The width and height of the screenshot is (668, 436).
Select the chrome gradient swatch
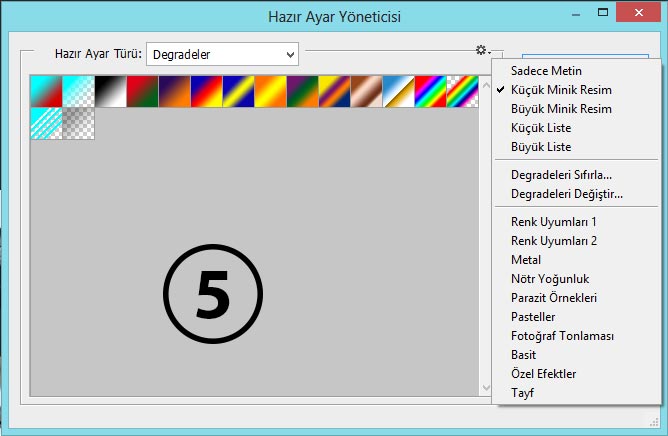pos(398,91)
